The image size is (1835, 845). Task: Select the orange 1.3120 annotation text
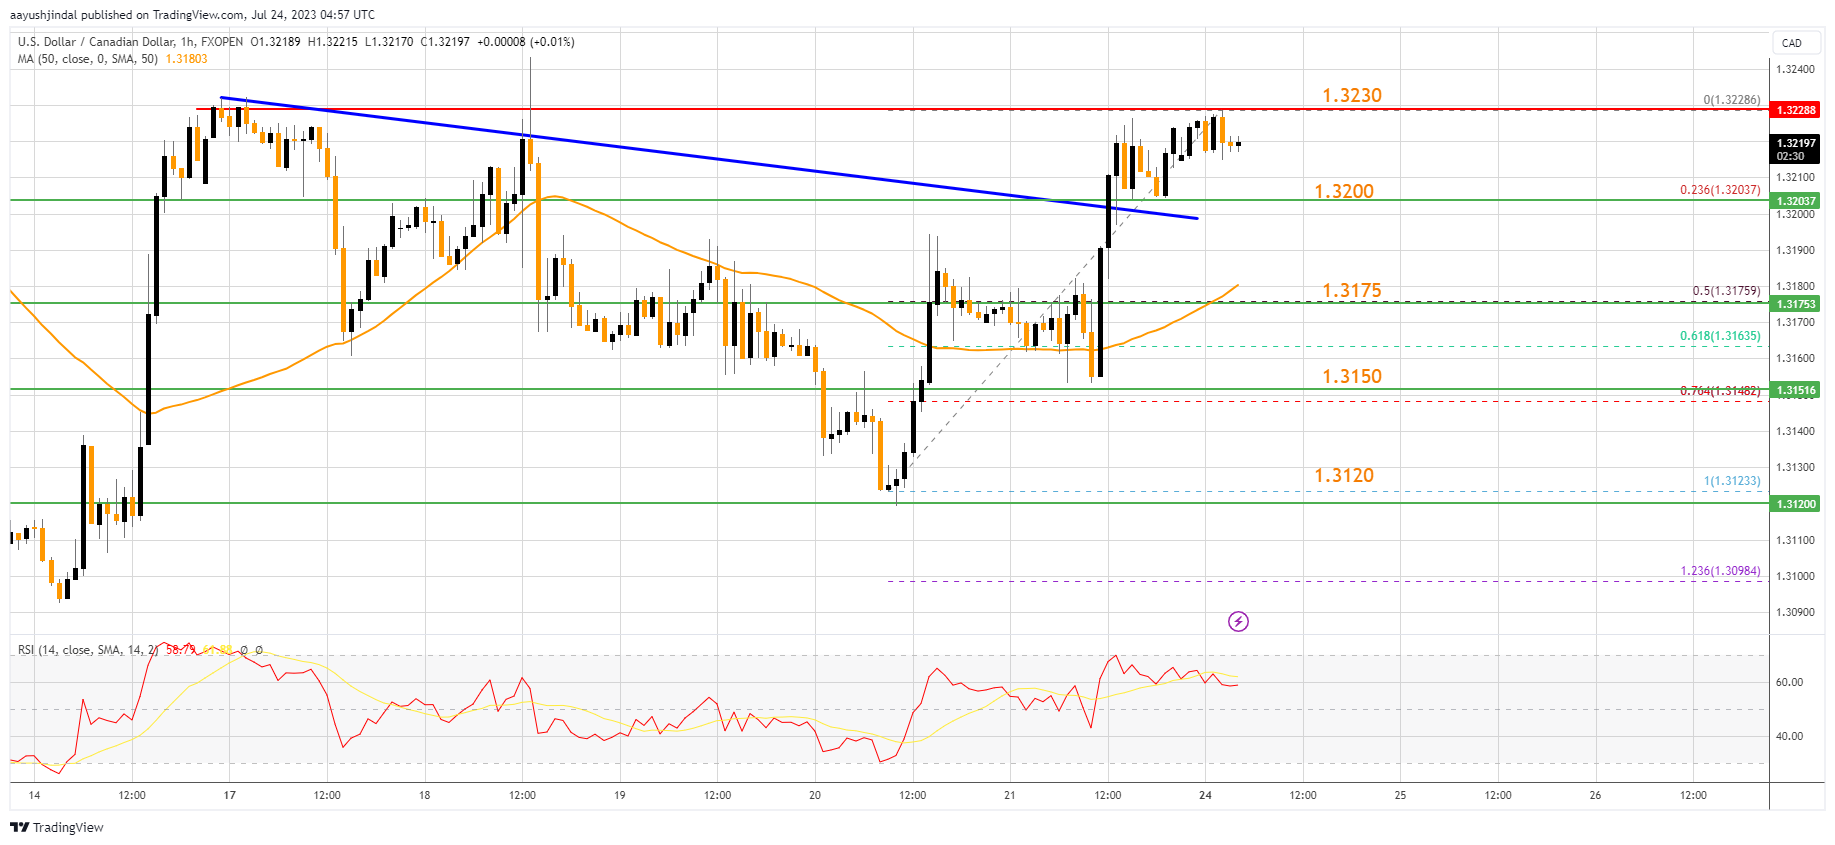click(1344, 475)
